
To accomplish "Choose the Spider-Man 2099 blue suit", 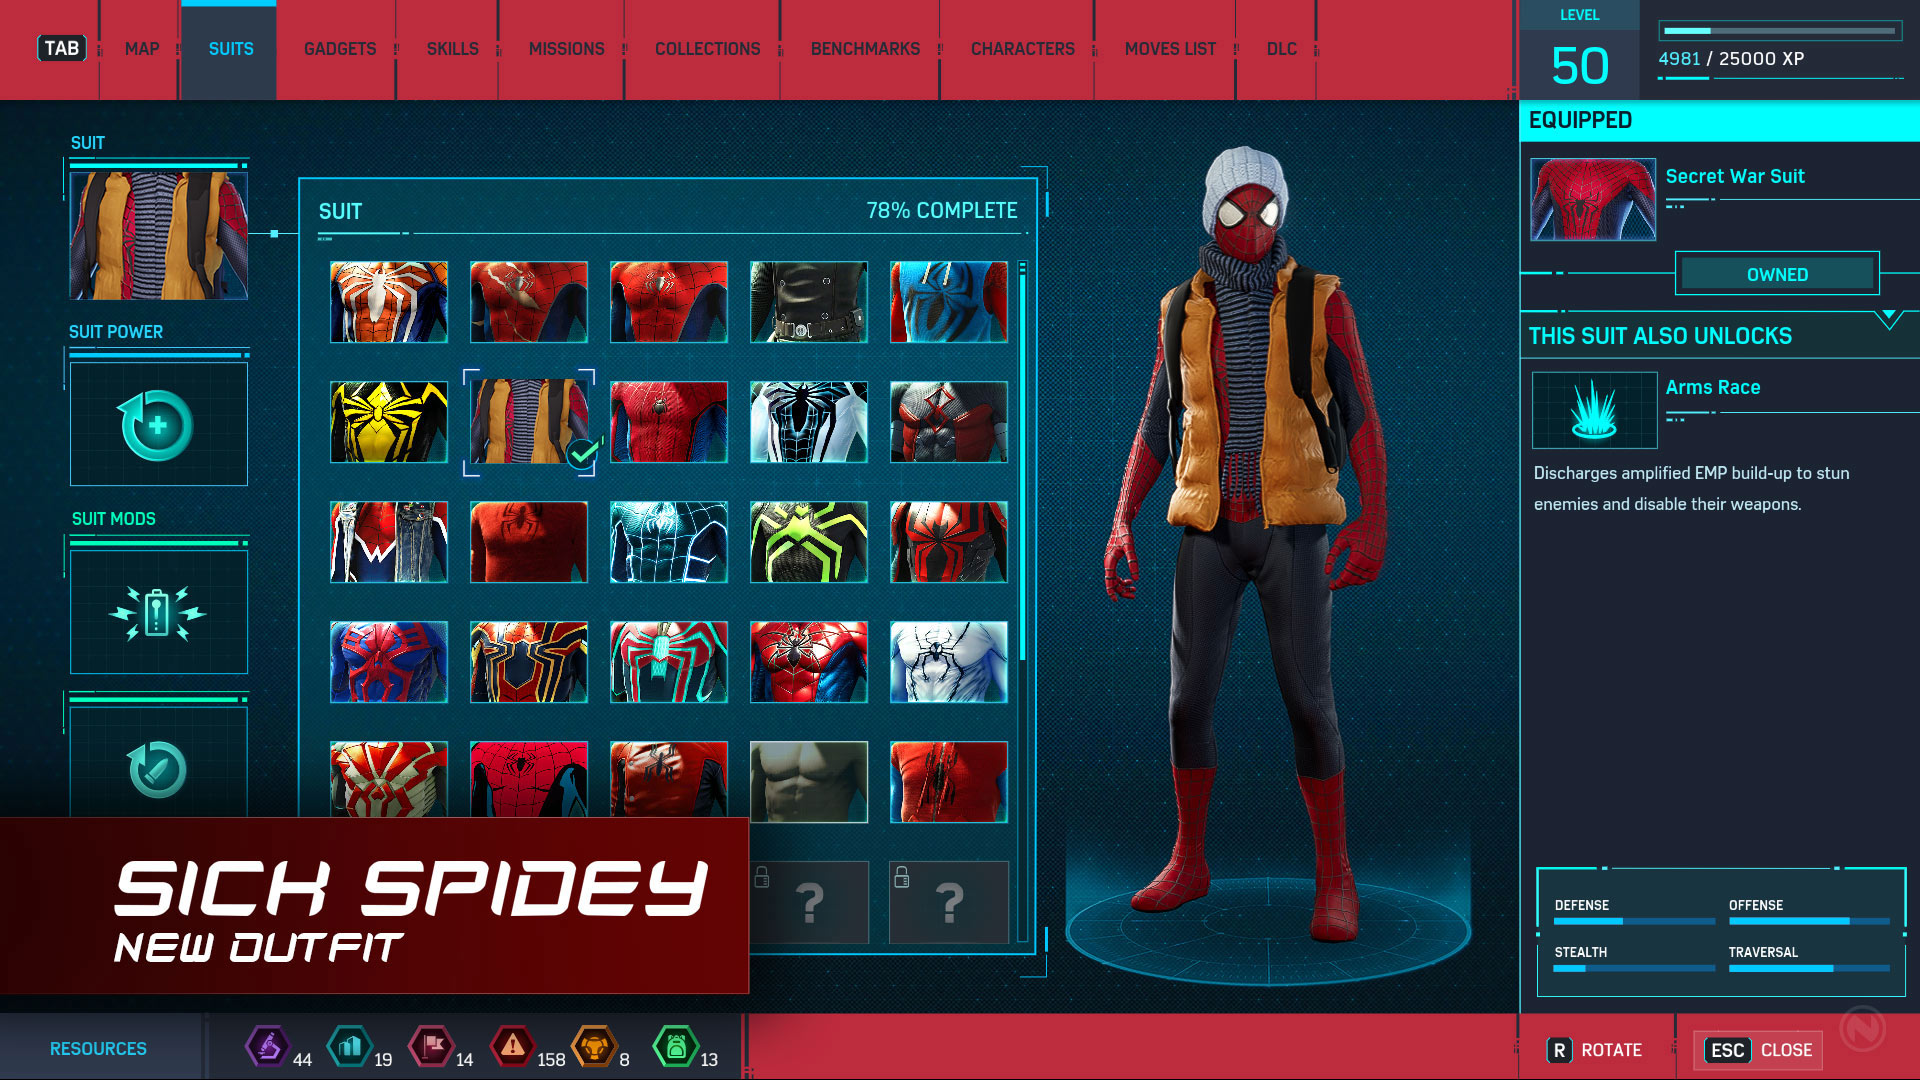I will 389,662.
